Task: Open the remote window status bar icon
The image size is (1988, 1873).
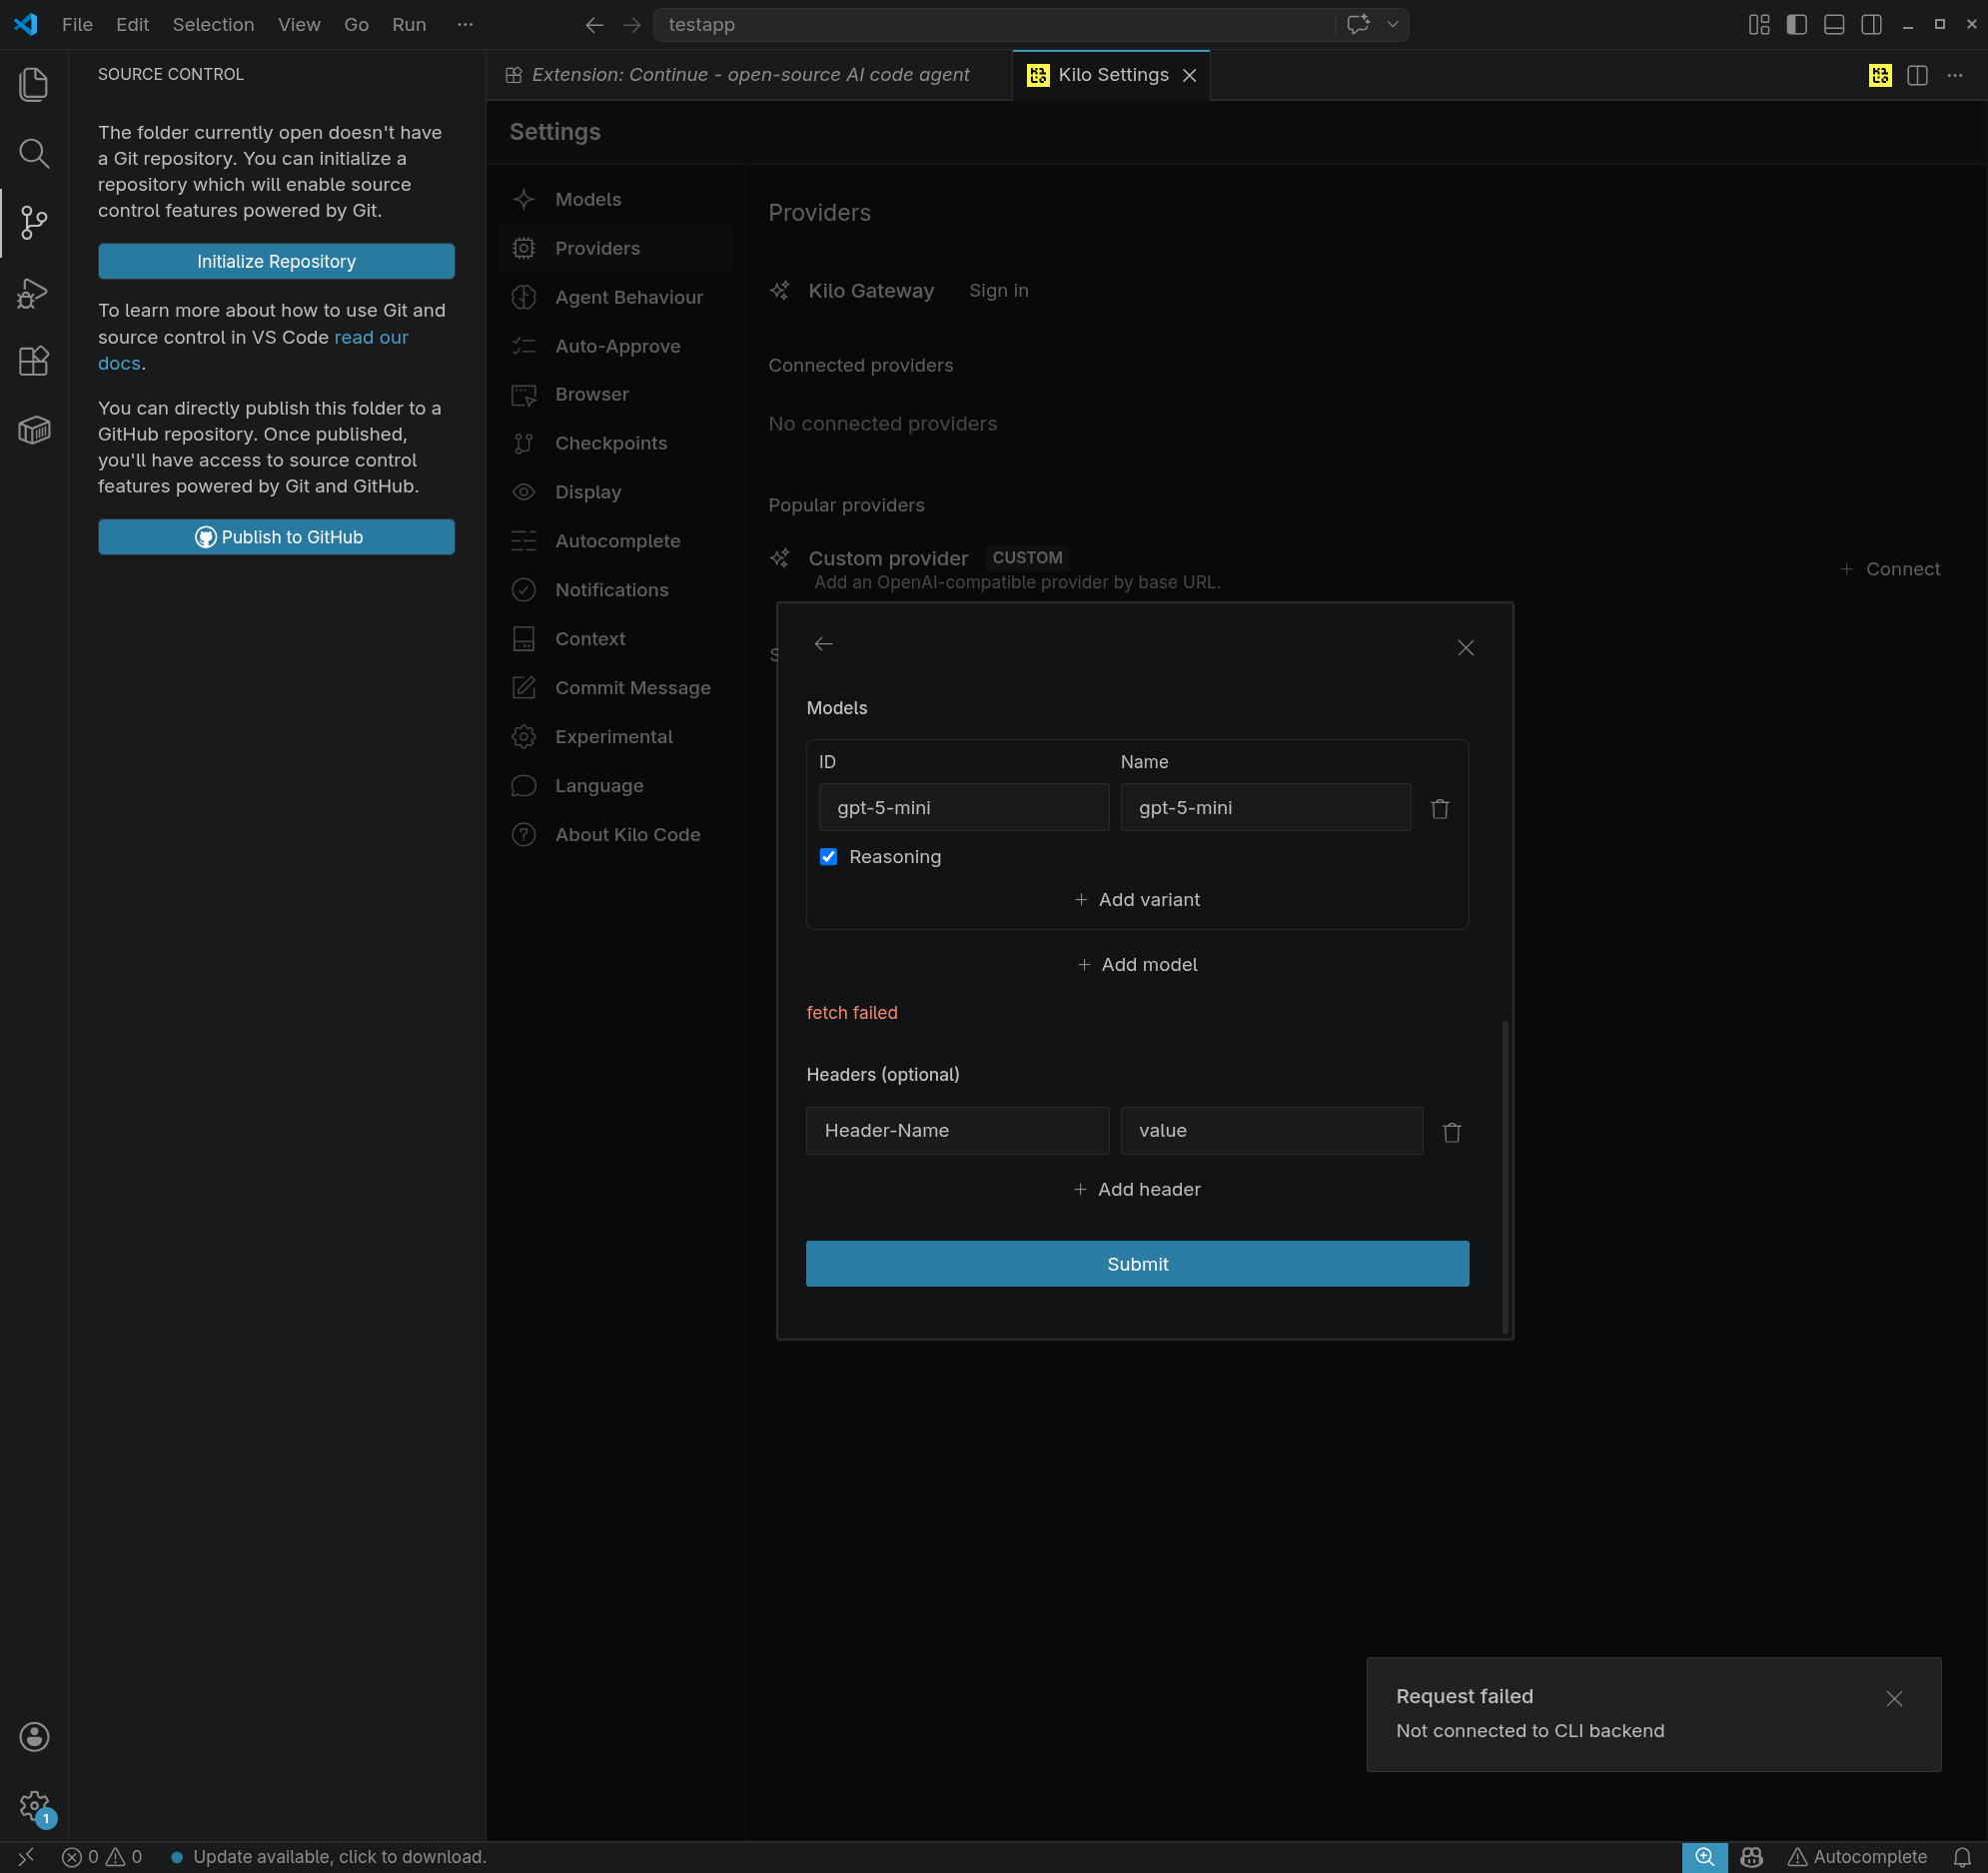Action: [26, 1857]
